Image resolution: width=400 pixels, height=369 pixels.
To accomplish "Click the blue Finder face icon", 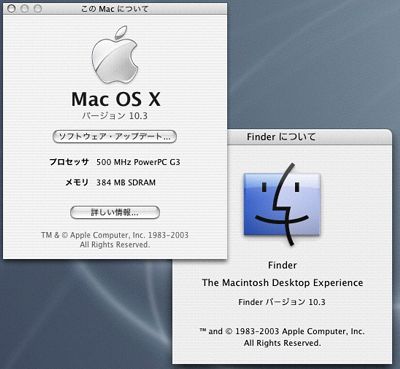I will pyautogui.click(x=282, y=204).
